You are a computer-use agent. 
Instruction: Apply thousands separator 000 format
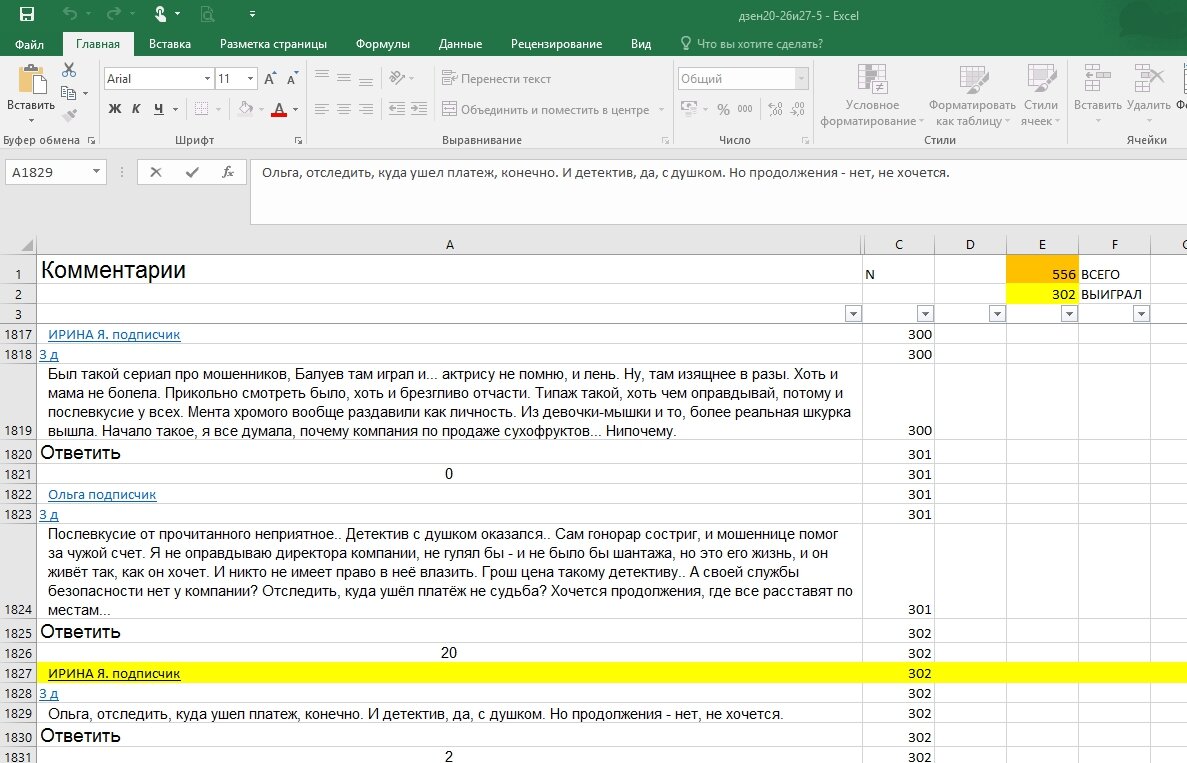tap(745, 109)
